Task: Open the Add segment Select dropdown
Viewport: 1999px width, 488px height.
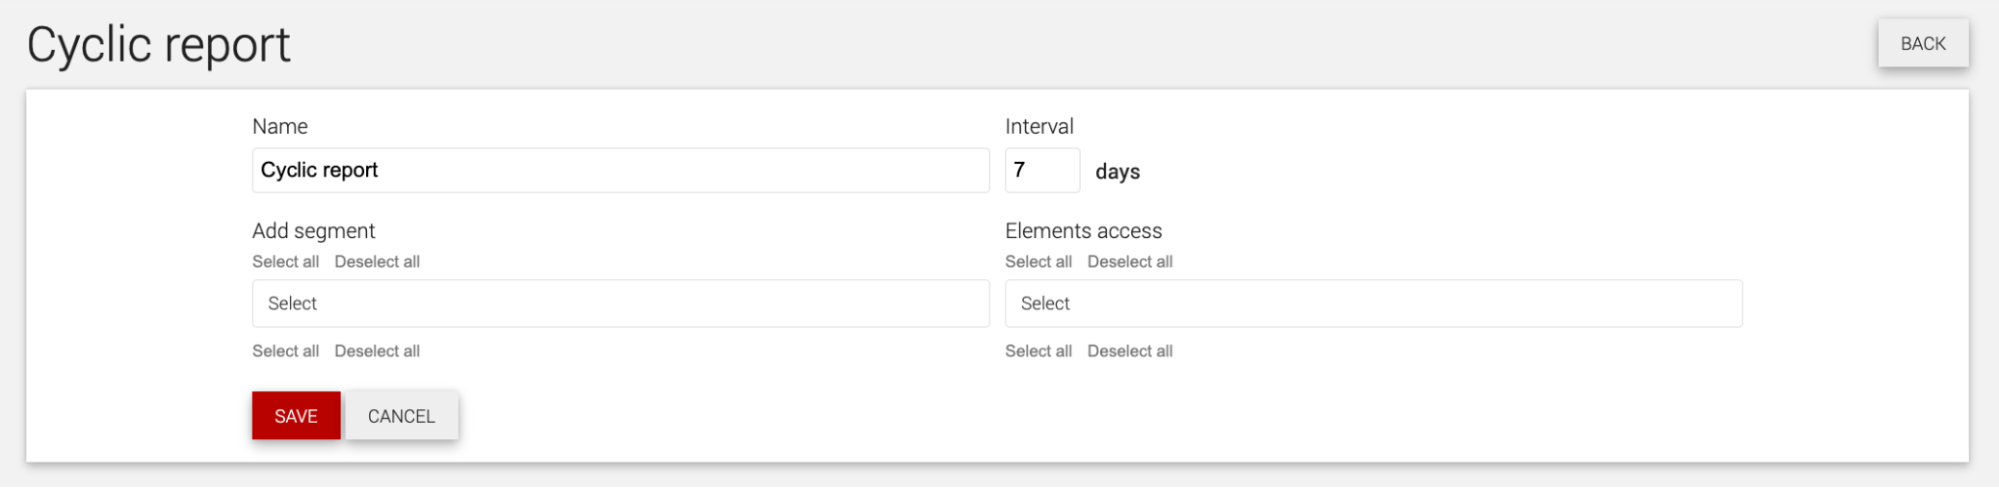Action: point(620,303)
